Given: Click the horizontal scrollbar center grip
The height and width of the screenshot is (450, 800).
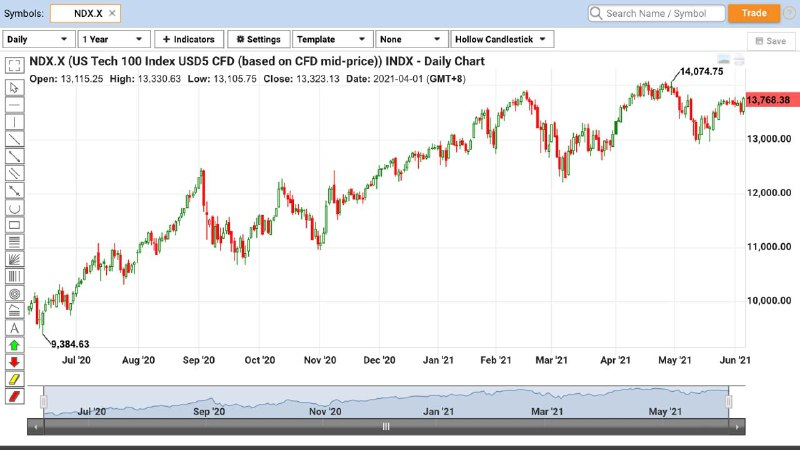Looking at the screenshot, I should [x=386, y=427].
